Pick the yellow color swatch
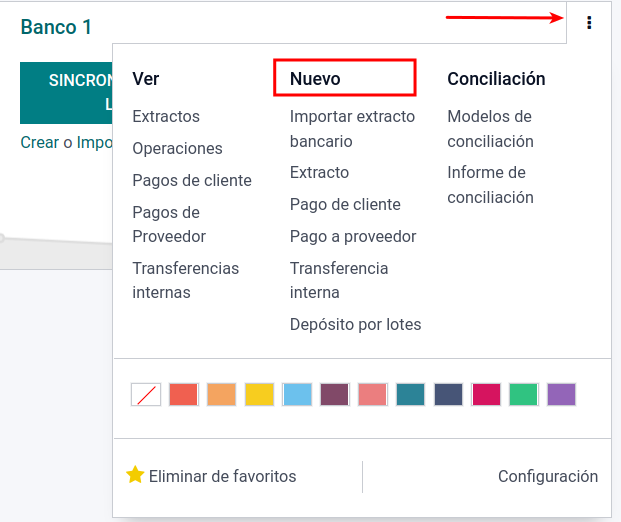The width and height of the screenshot is (621, 522). click(260, 394)
